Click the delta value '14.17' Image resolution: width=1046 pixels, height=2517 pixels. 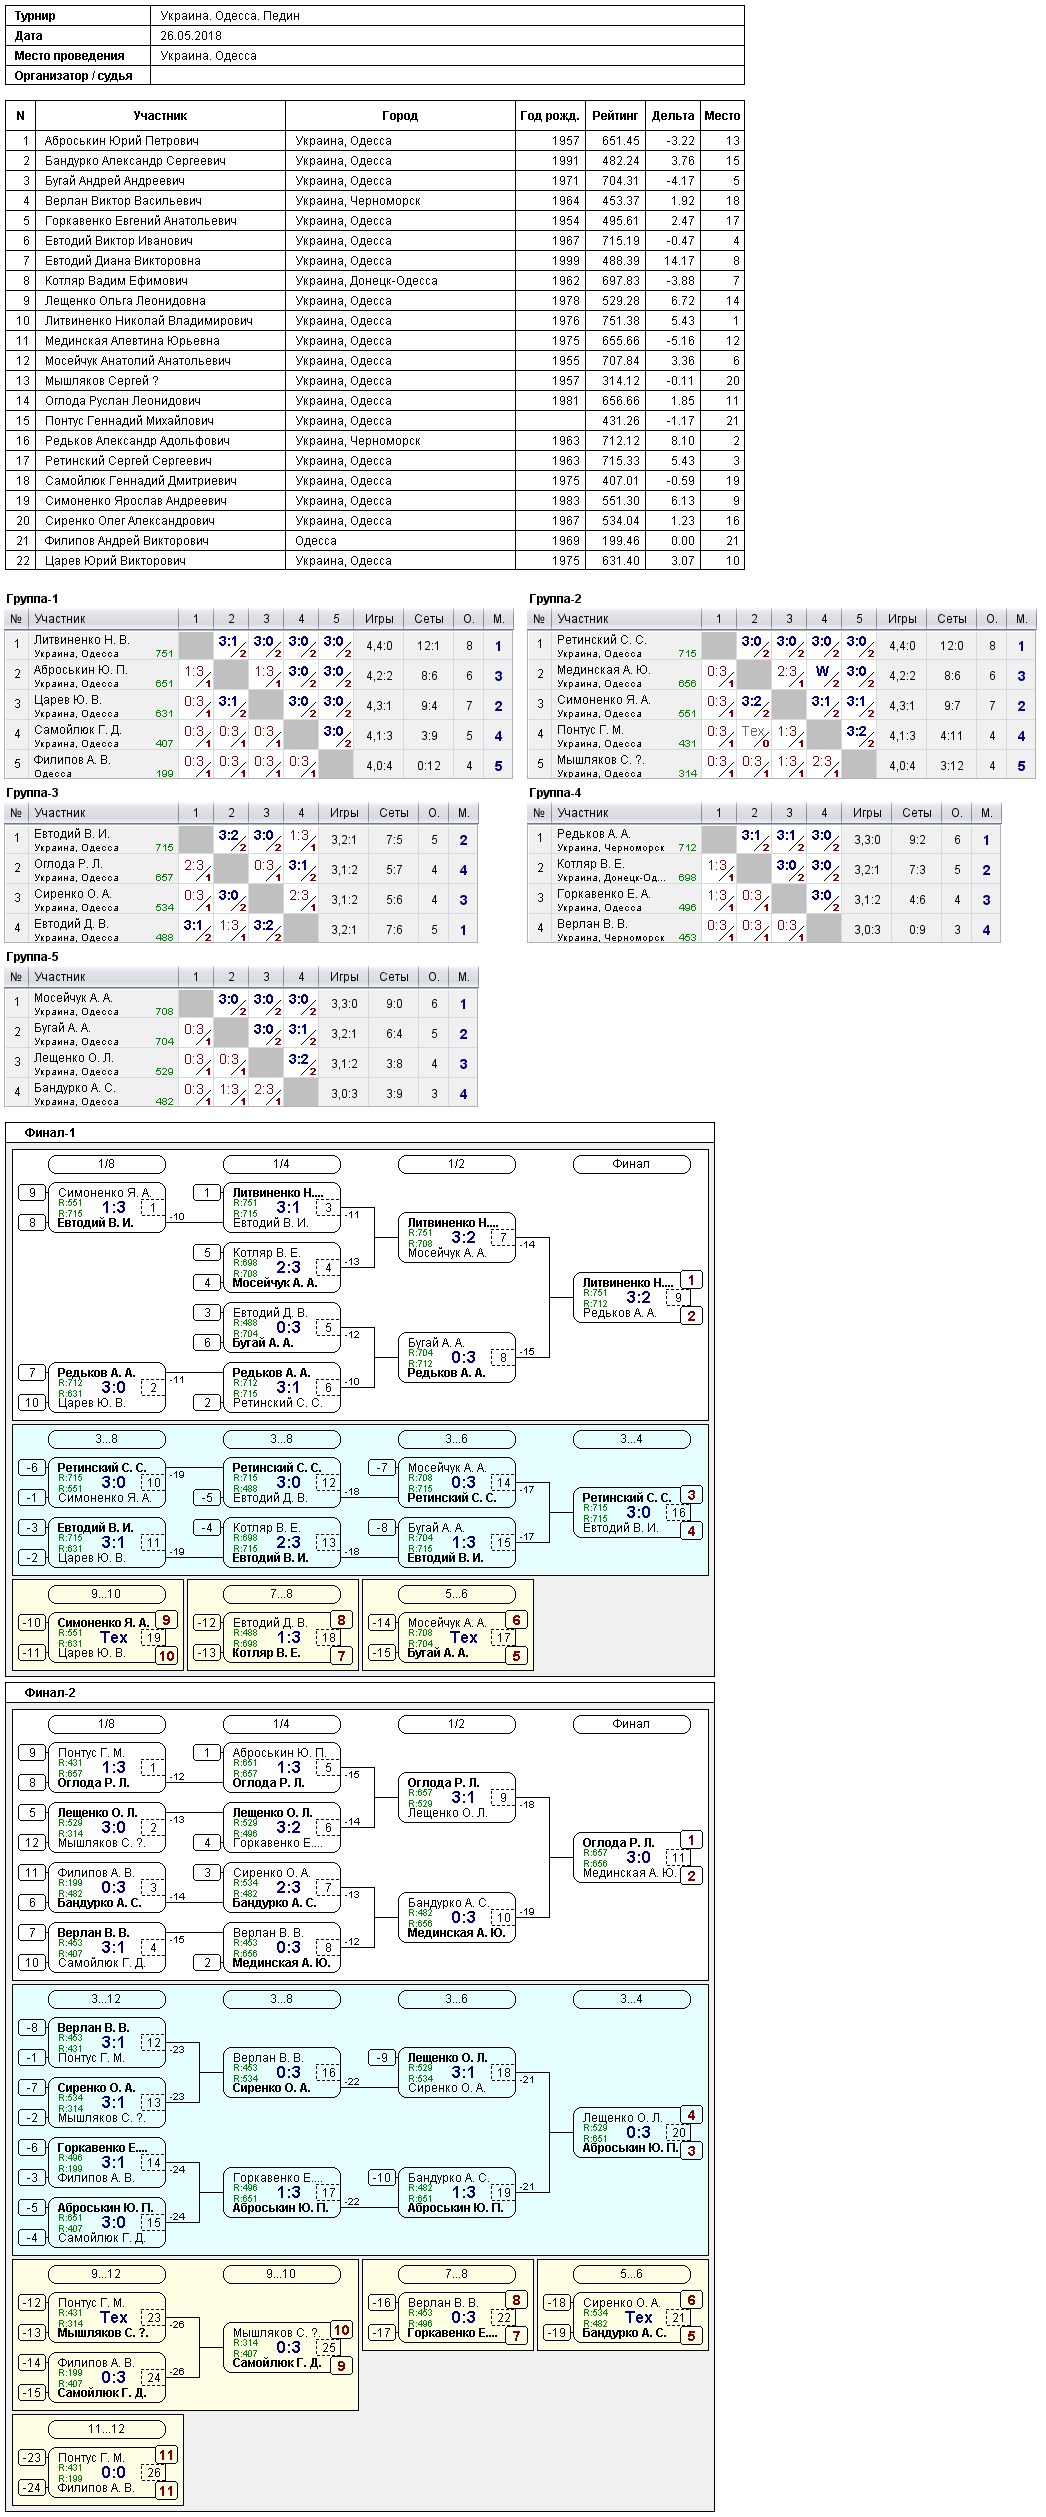[x=680, y=261]
